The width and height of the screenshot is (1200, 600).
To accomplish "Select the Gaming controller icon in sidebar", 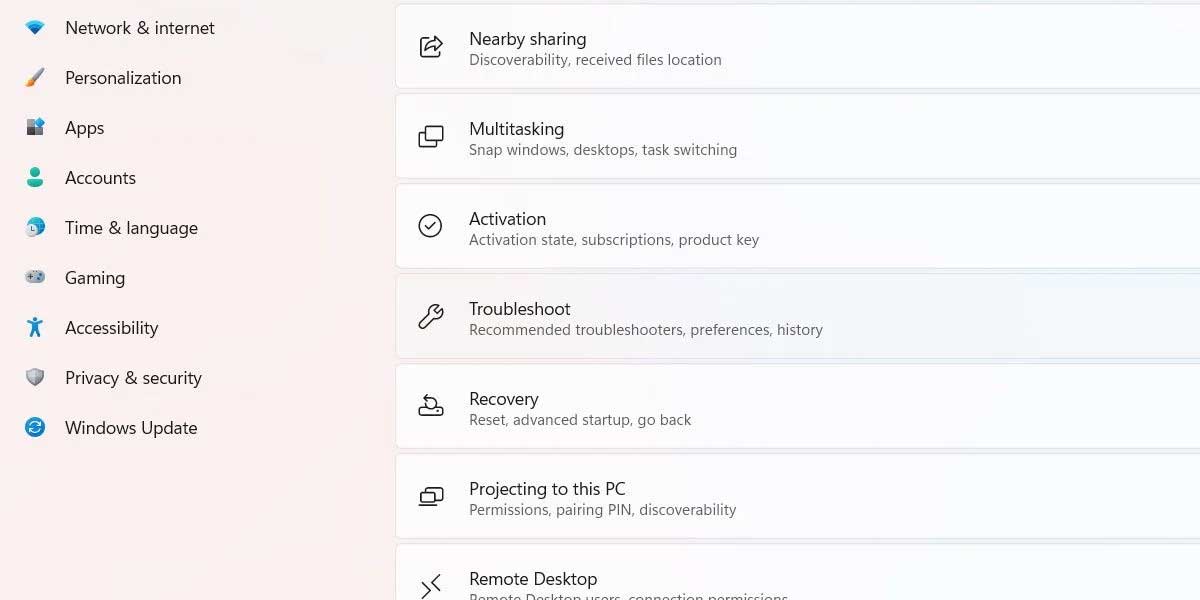I will (x=34, y=277).
